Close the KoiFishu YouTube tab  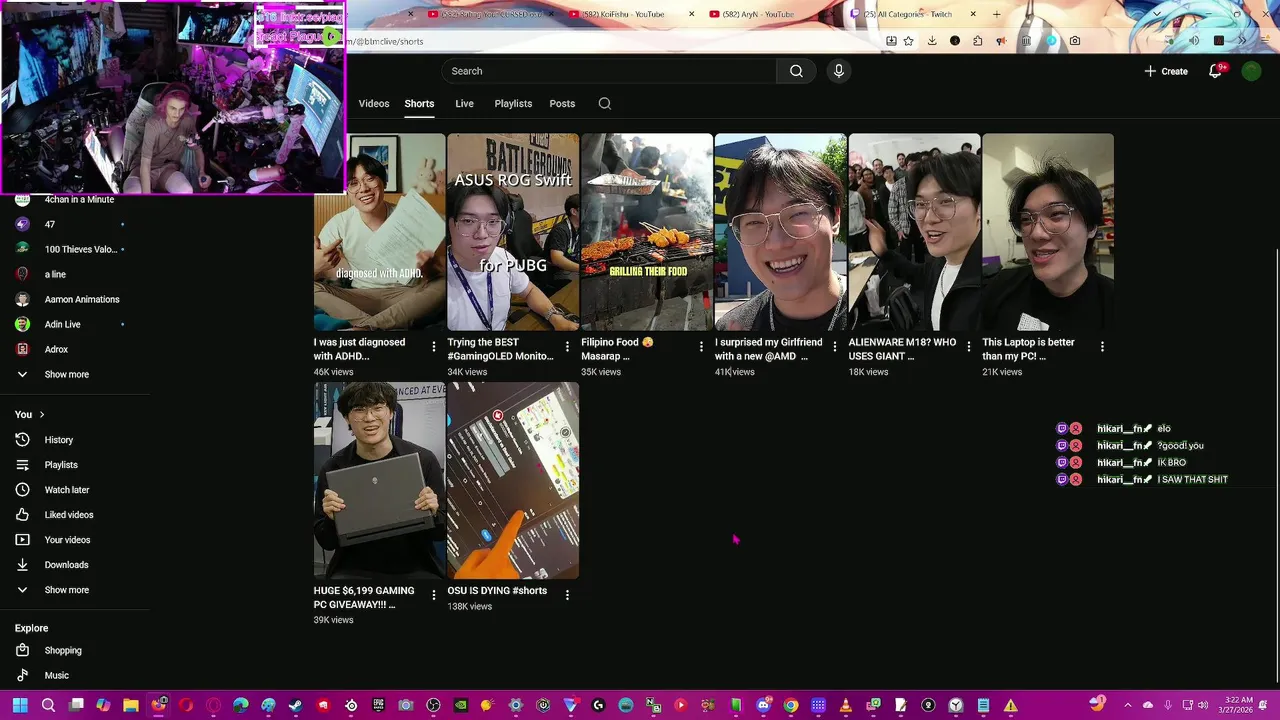pyautogui.click(x=691, y=14)
